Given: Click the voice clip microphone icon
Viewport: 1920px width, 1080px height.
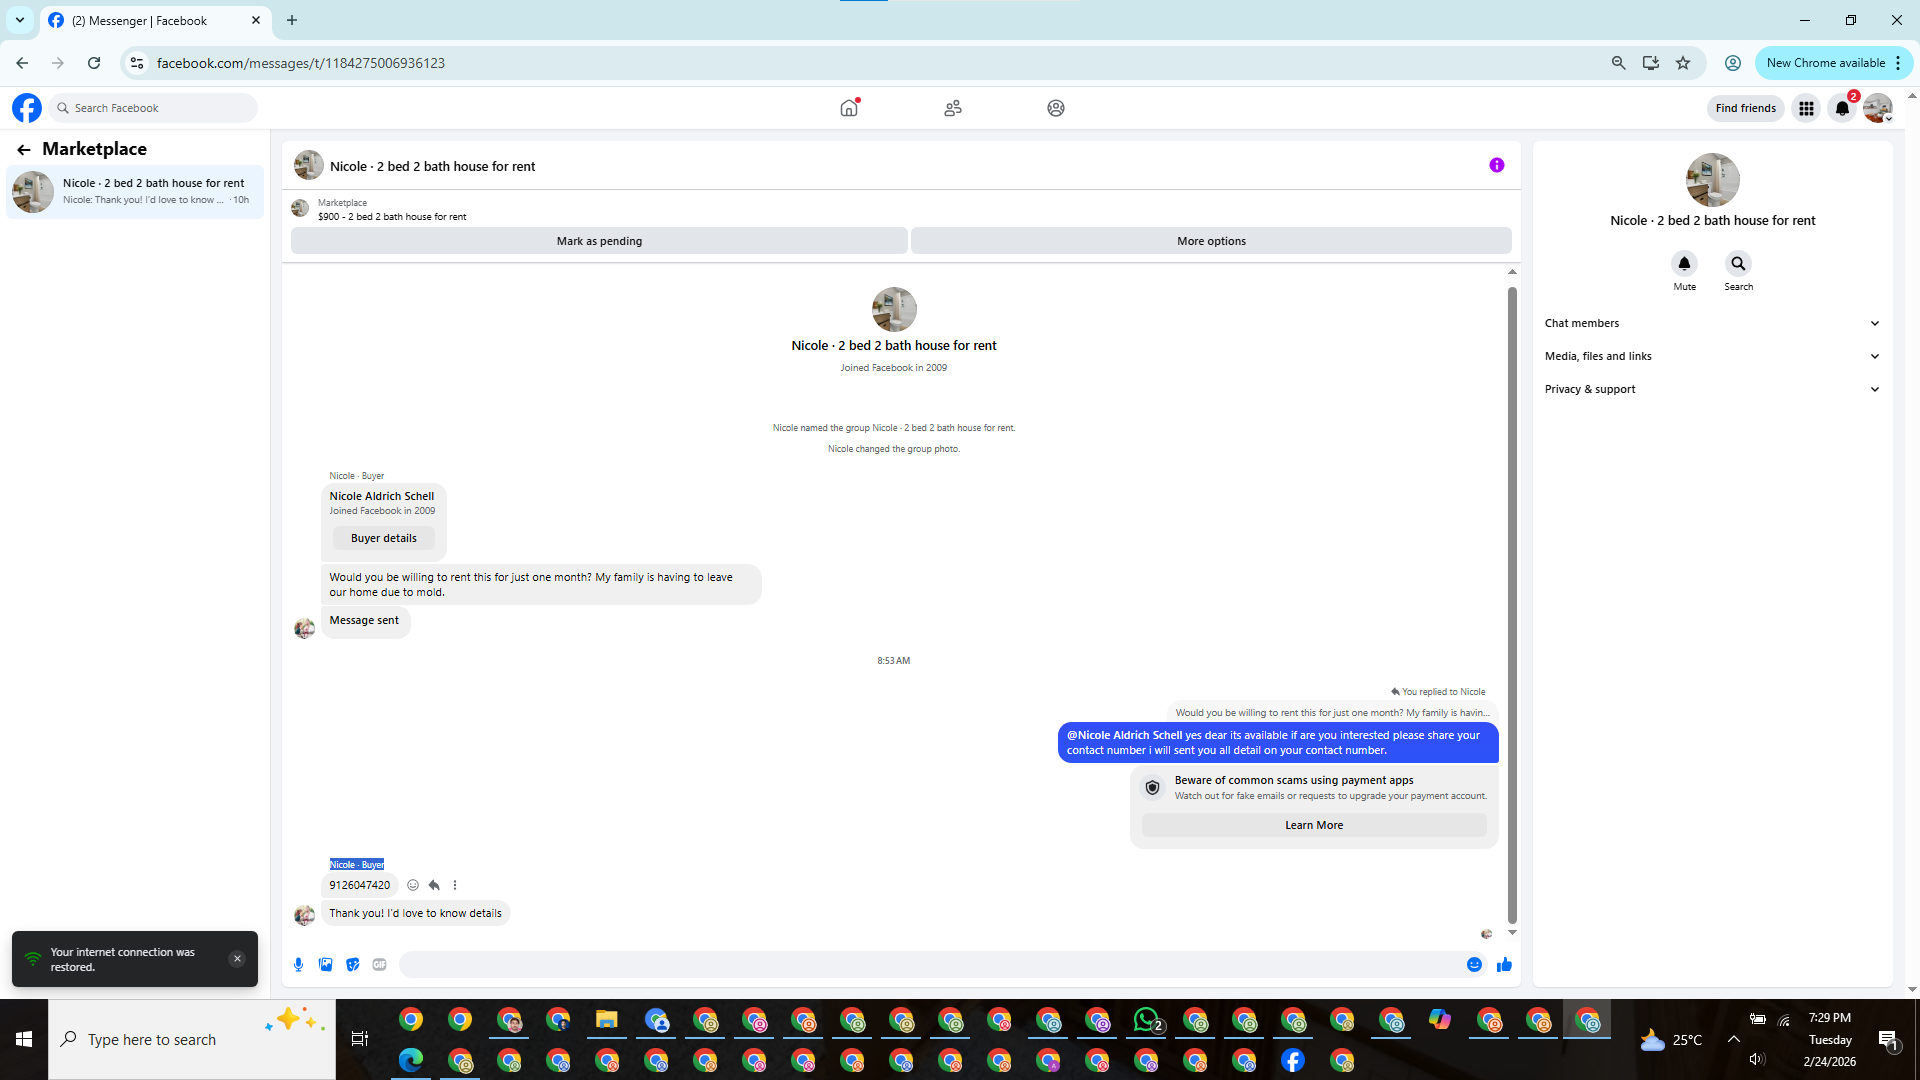Looking at the screenshot, I should pos(298,964).
